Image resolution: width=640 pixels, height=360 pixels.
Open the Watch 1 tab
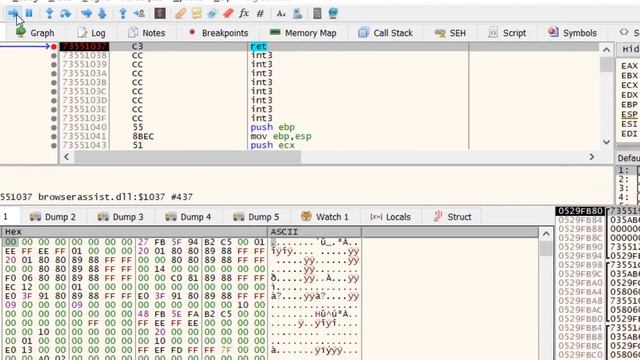point(325,217)
